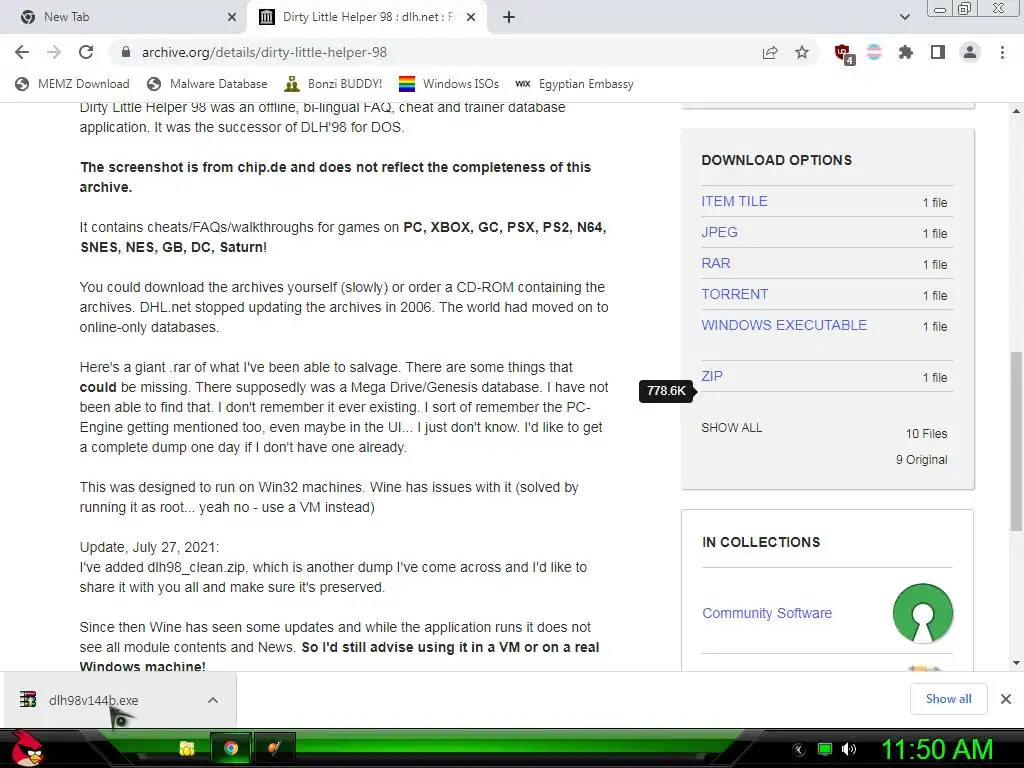Click the scrollbar up arrow

1016,111
